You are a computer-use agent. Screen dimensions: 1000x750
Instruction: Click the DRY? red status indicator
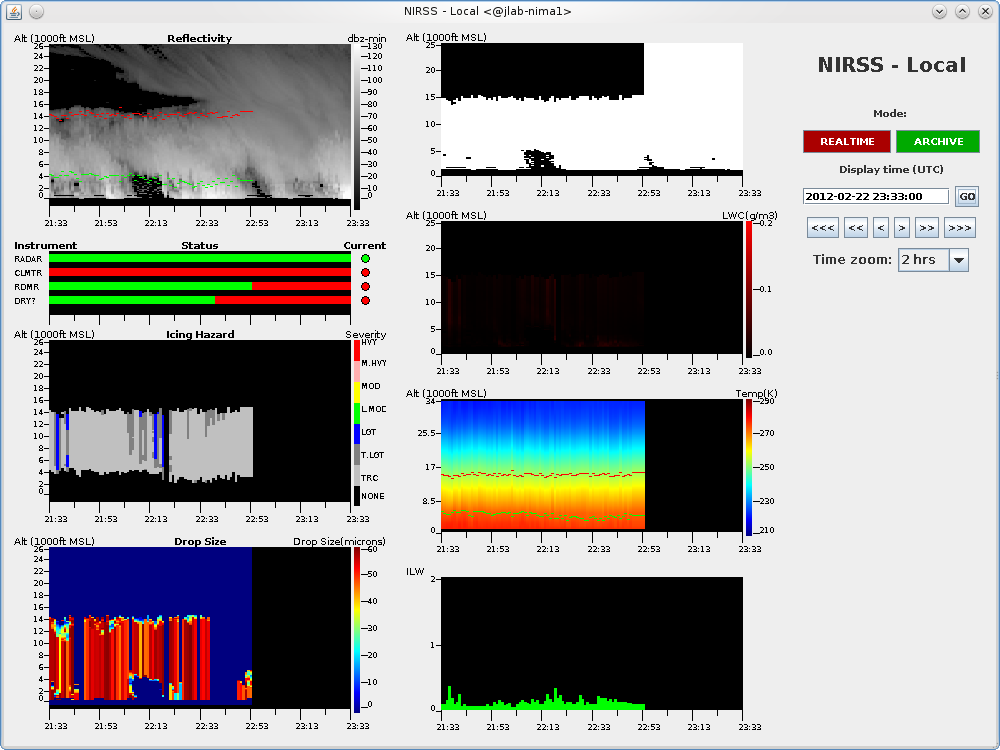pos(365,300)
